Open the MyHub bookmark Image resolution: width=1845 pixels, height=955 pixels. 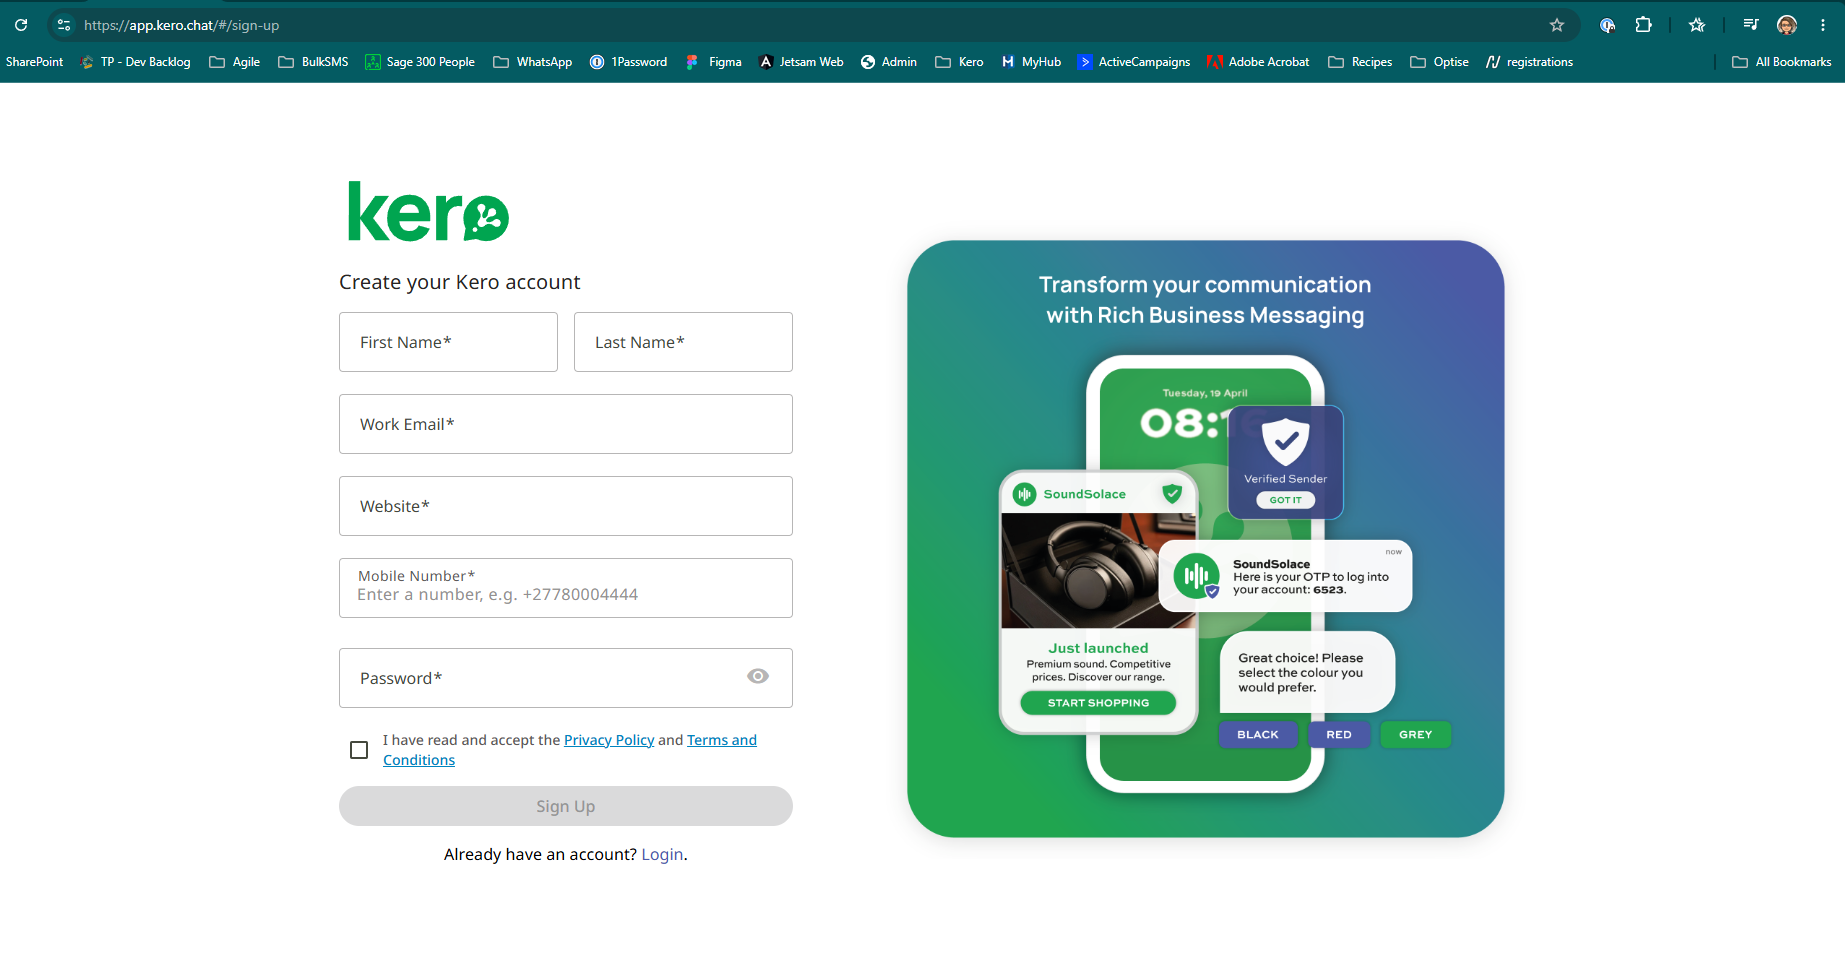[1031, 62]
